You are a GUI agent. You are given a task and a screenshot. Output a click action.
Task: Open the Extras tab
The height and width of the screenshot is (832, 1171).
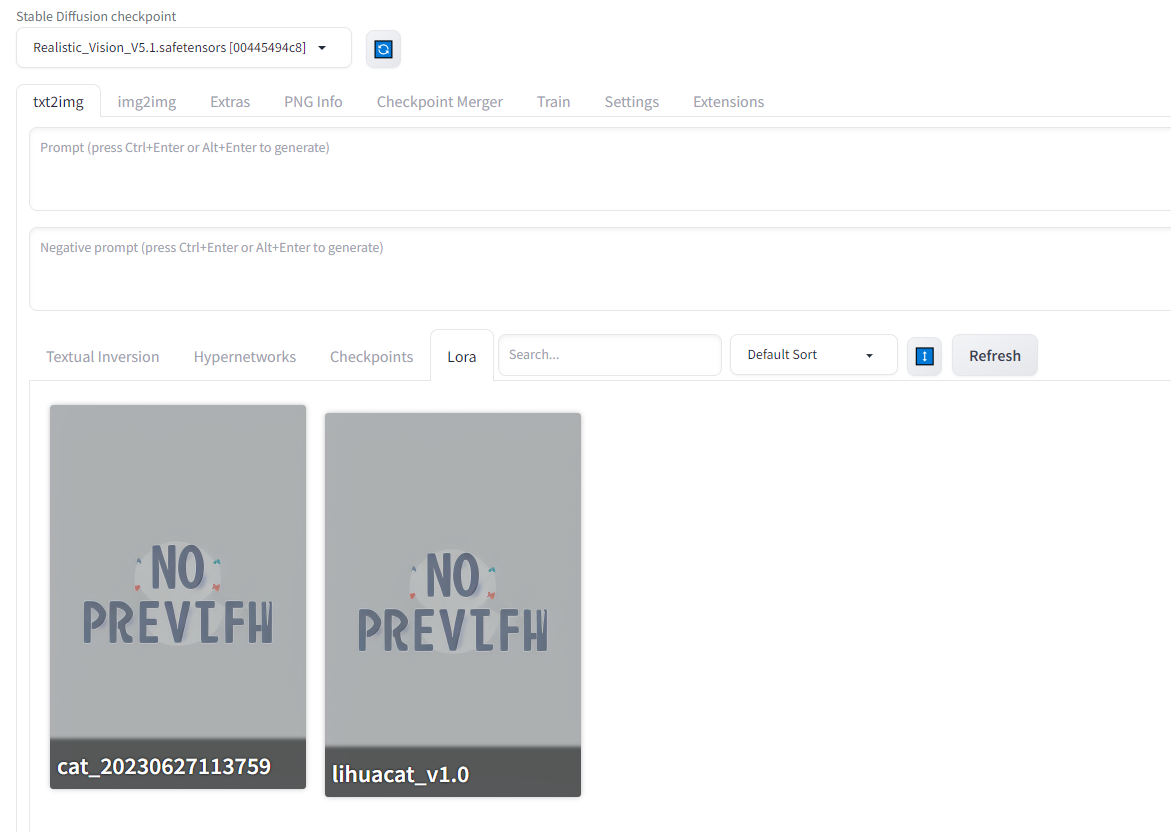point(230,101)
